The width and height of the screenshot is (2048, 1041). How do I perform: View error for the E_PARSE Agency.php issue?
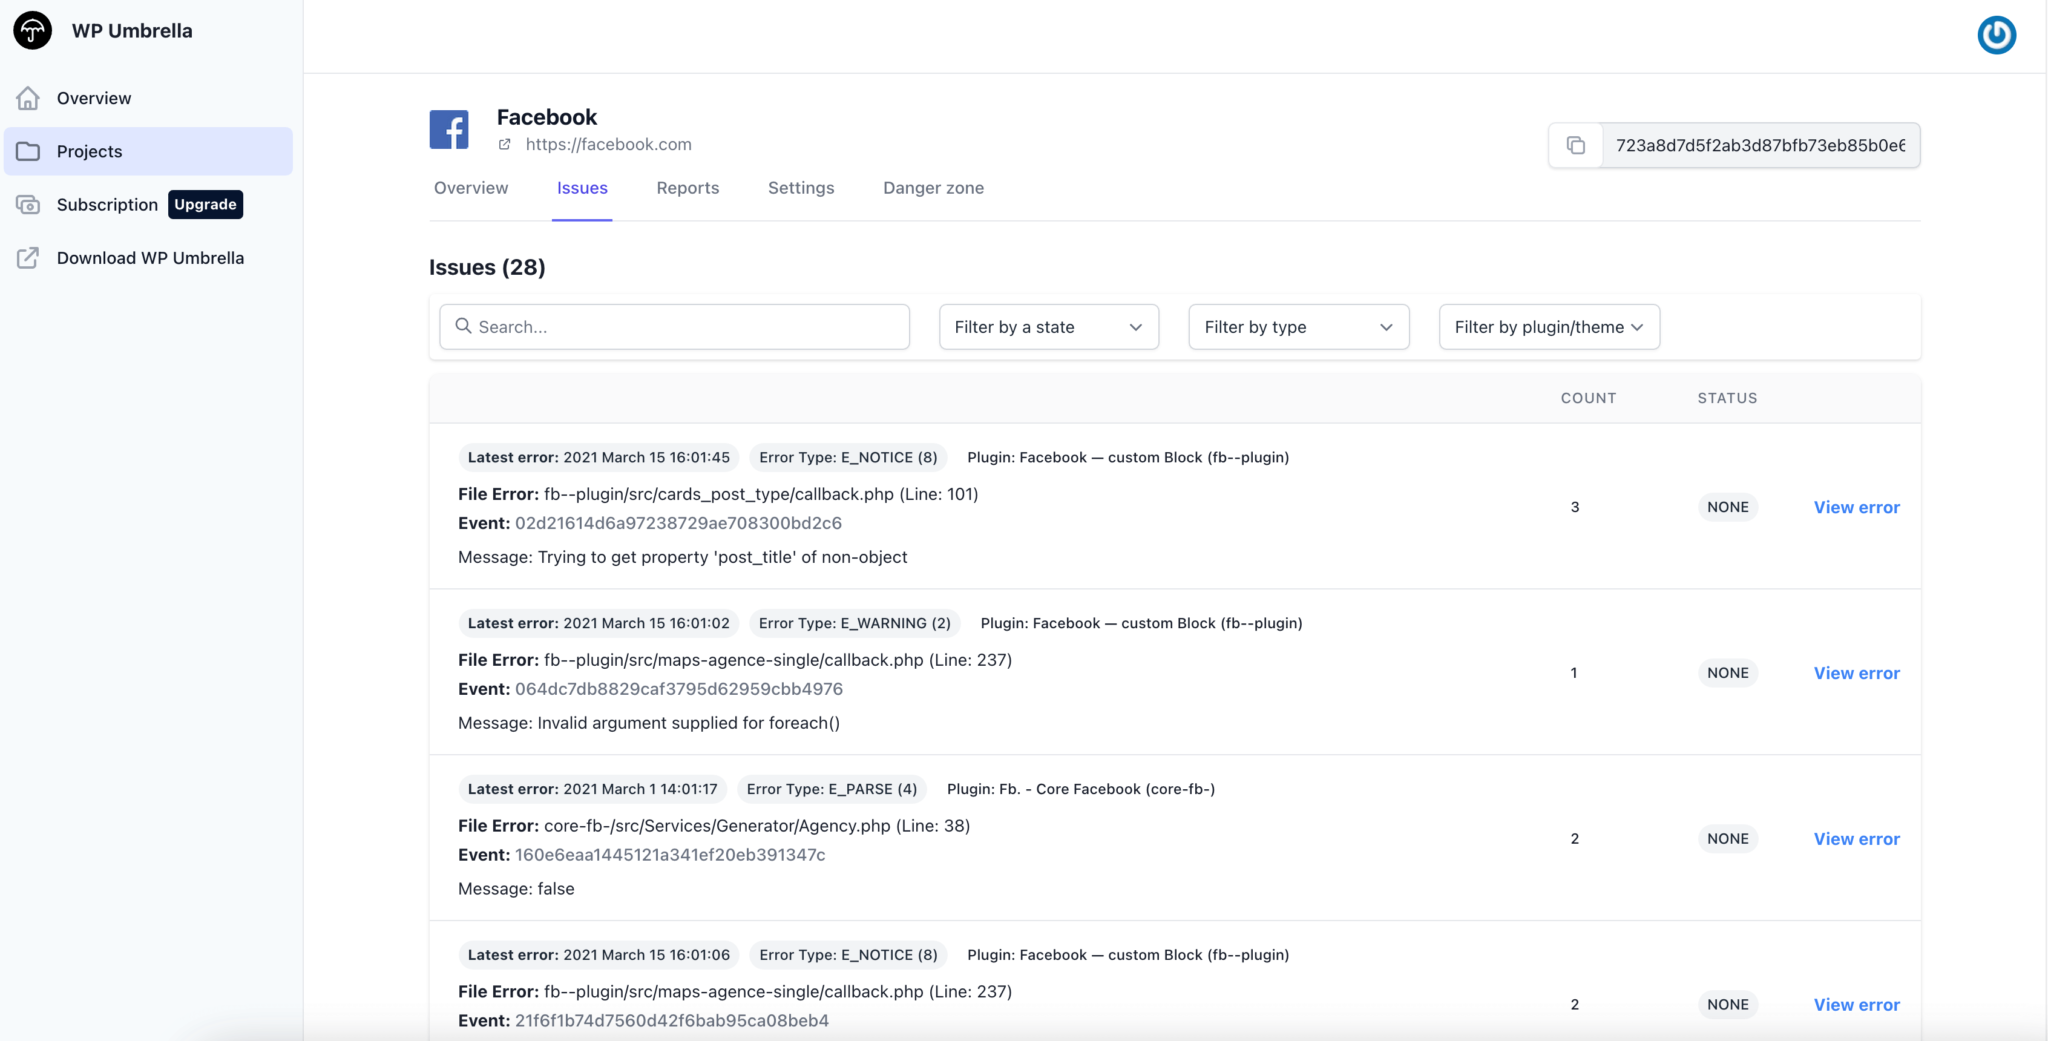coord(1856,839)
